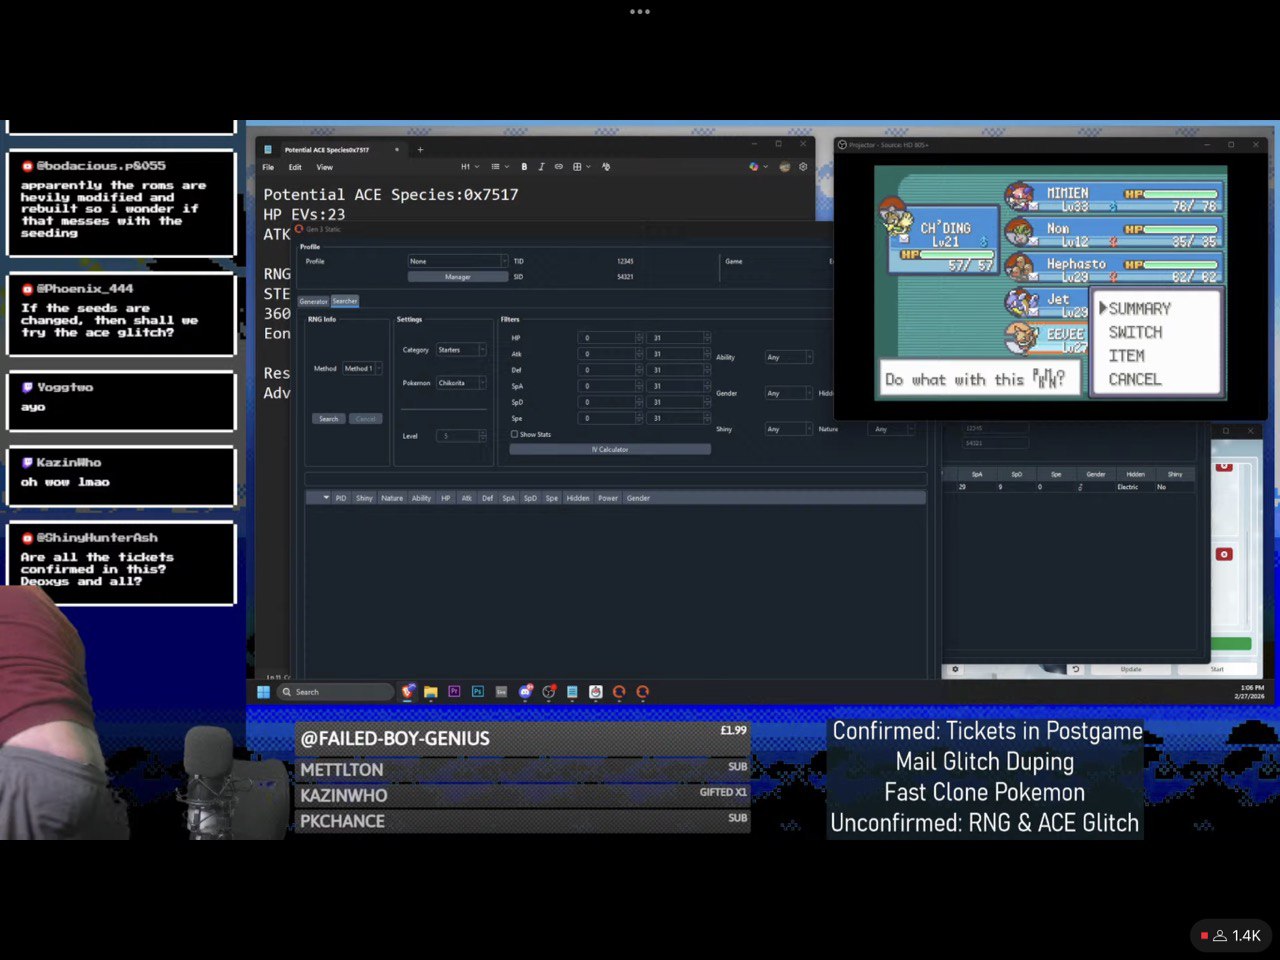Clear formatting icon in Notepad toolbar
Image resolution: width=1280 pixels, height=960 pixels.
pos(606,167)
